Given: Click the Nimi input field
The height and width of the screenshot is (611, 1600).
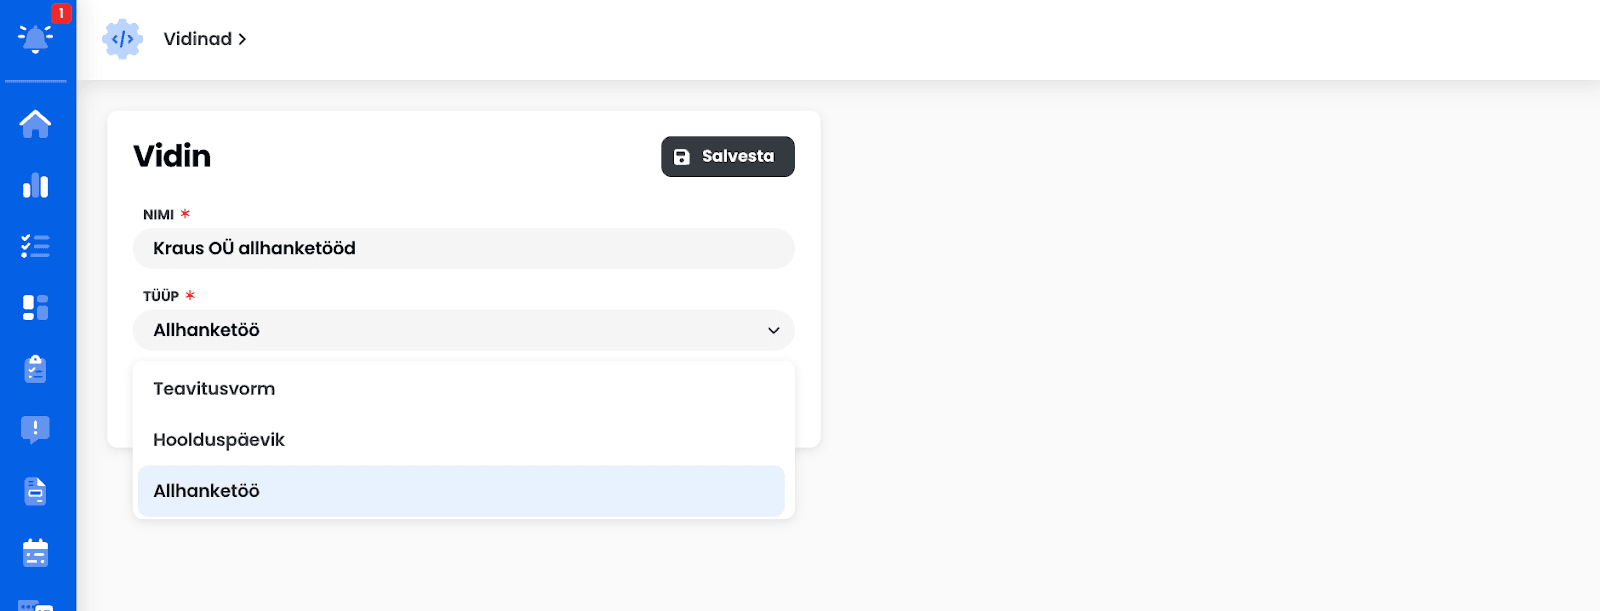Looking at the screenshot, I should (x=464, y=248).
